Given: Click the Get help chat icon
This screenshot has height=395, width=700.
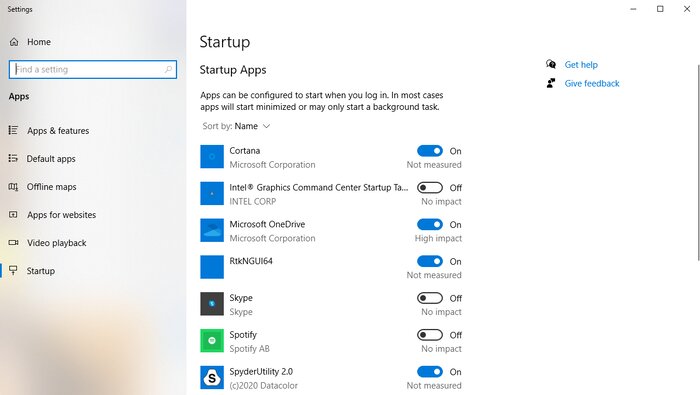Looking at the screenshot, I should tap(551, 64).
